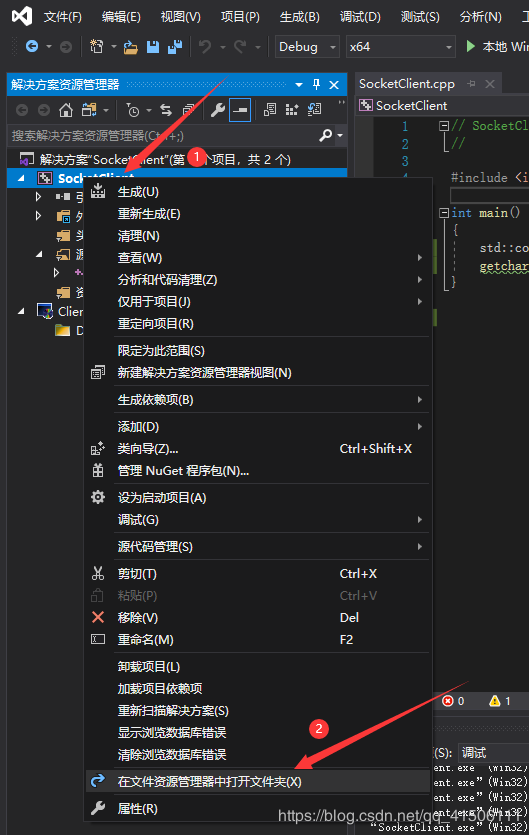Click the errors count button in Error List
Screen dimensions: 529x835
pyautogui.click(x=453, y=701)
